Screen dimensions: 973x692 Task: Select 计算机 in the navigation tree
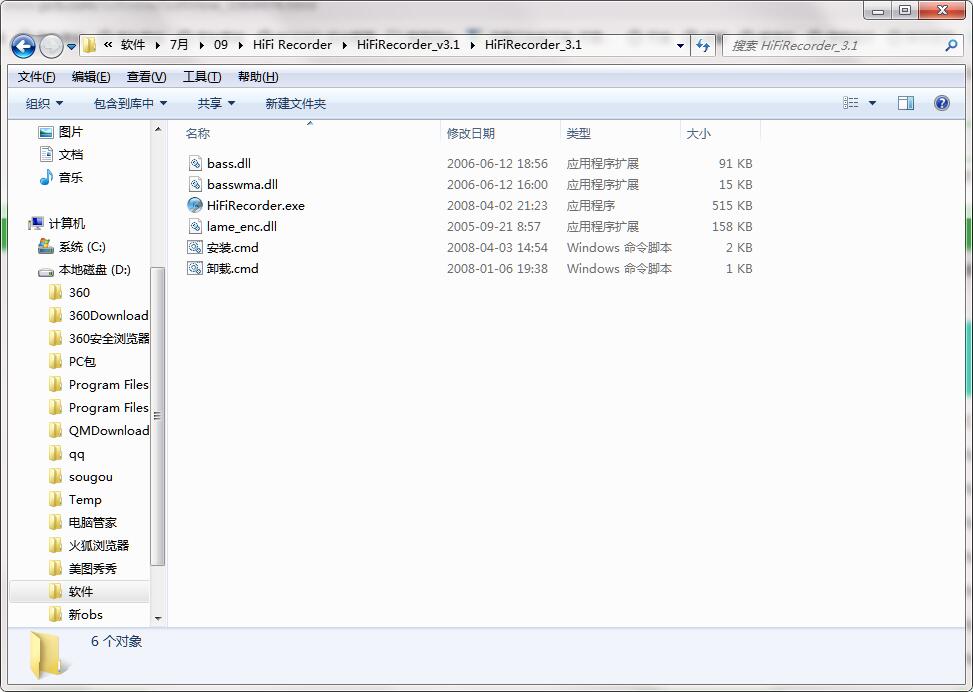56,223
